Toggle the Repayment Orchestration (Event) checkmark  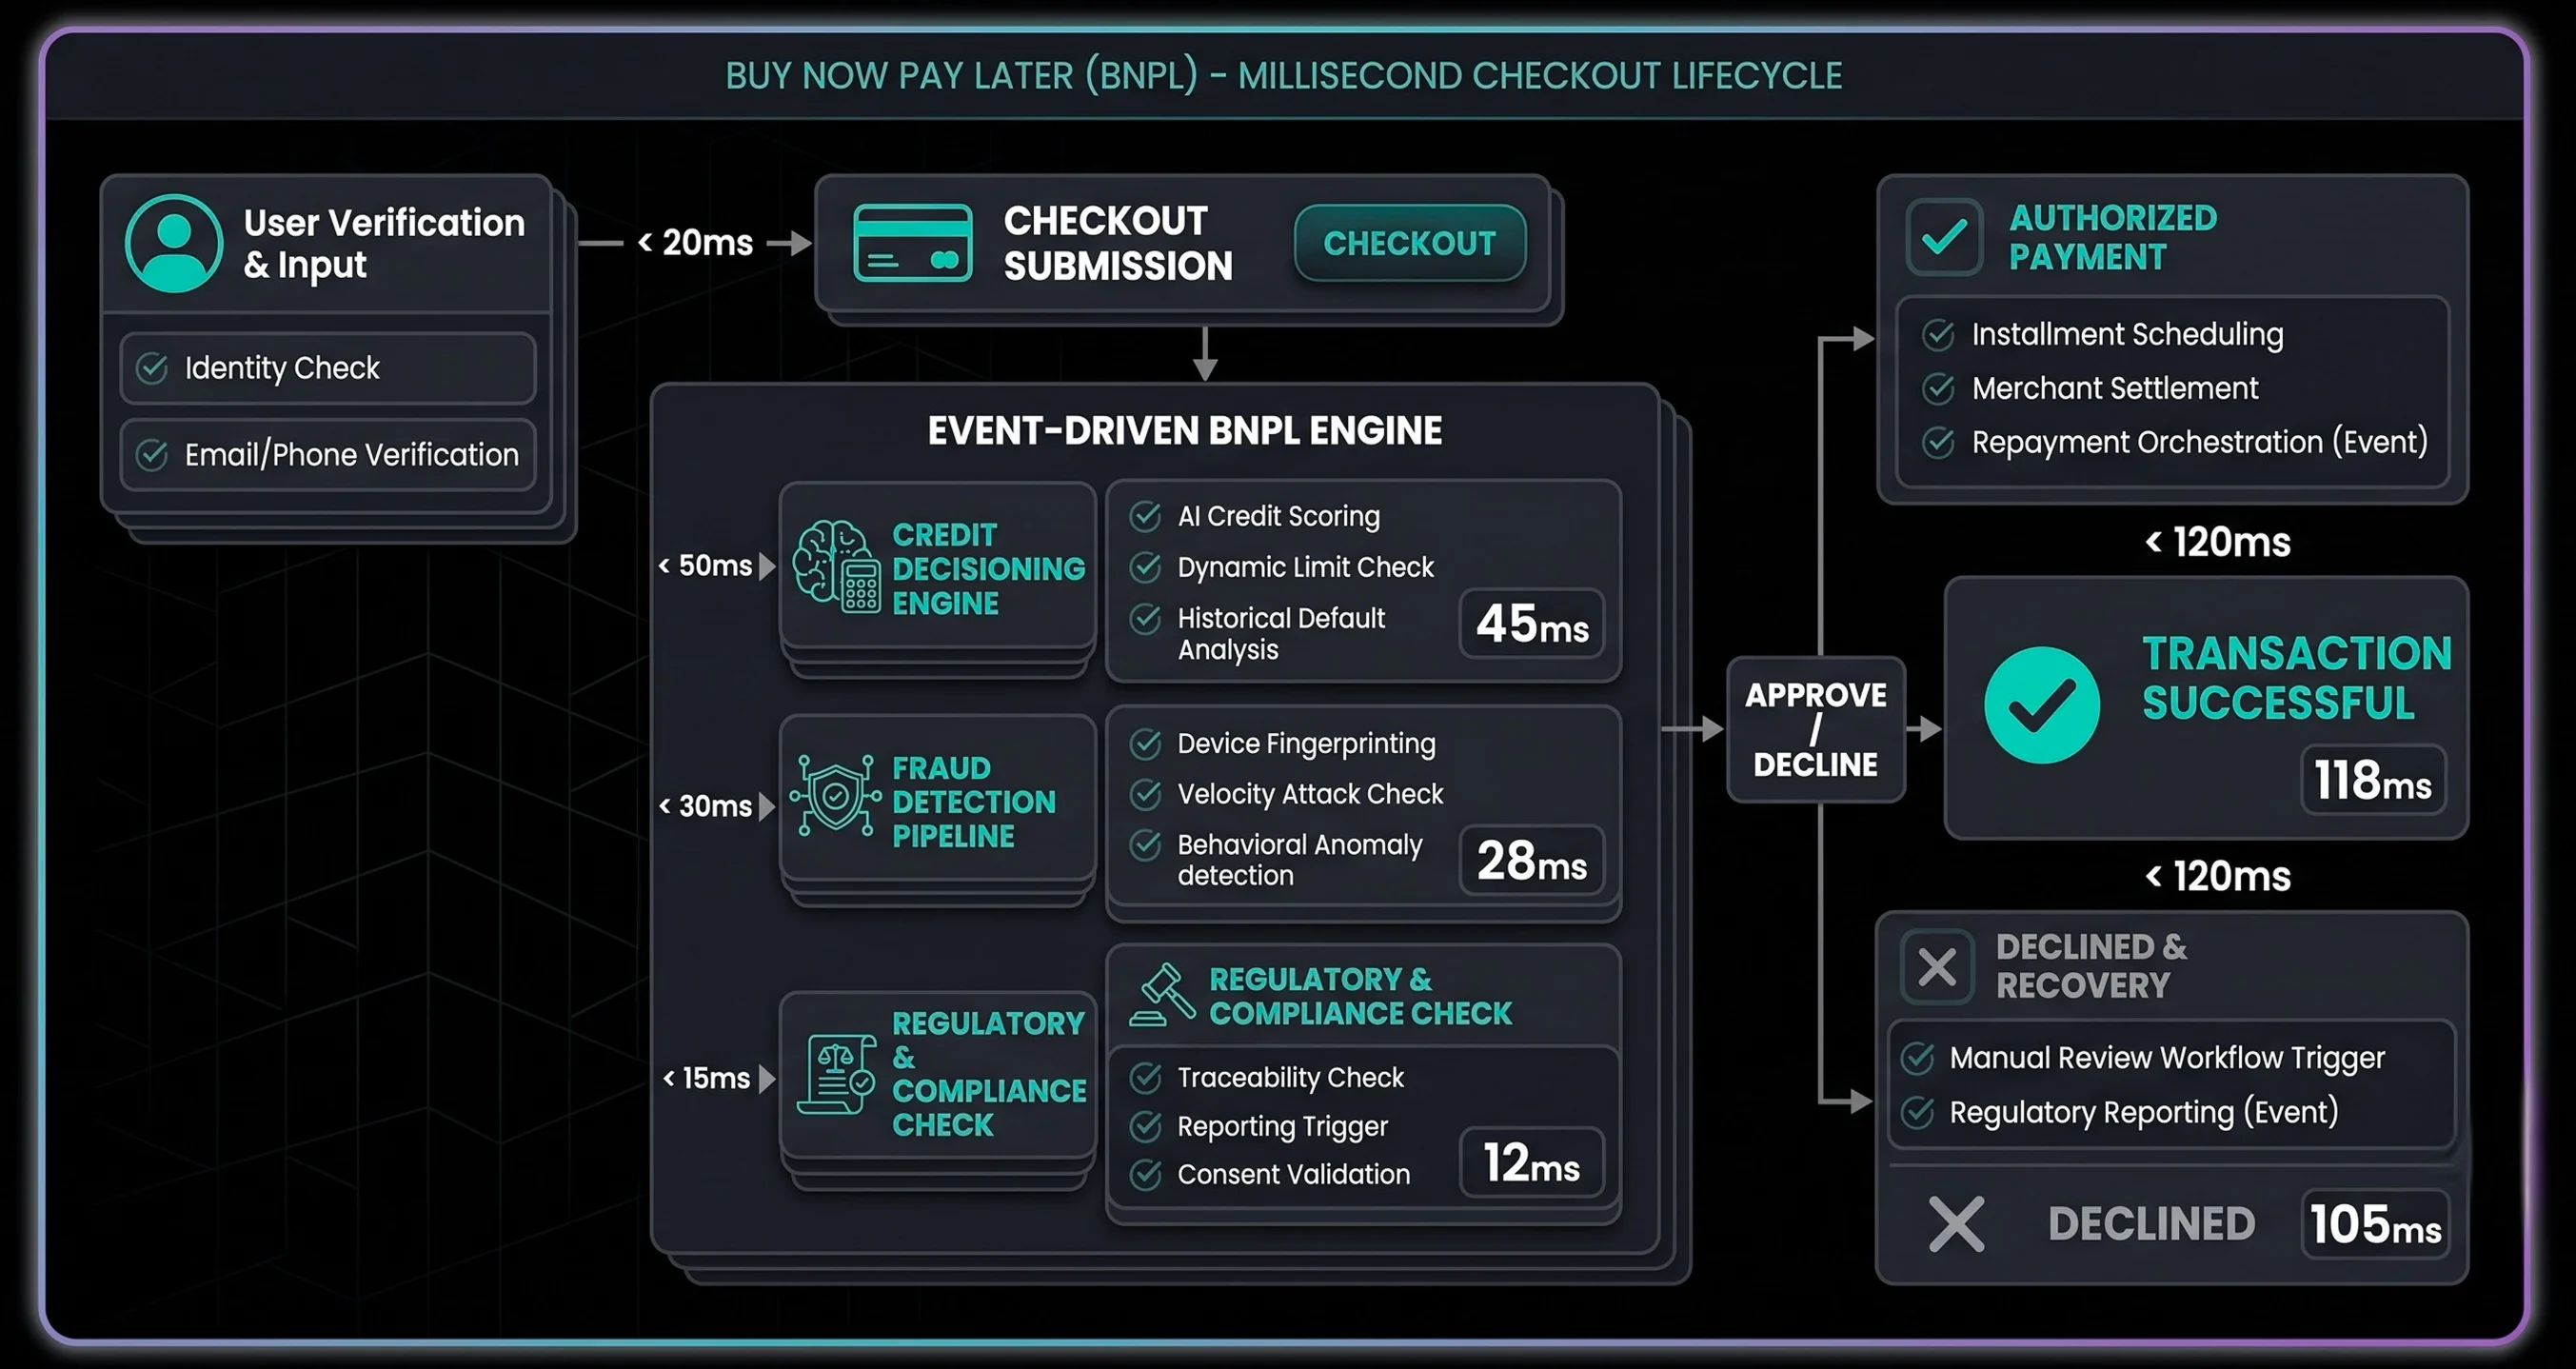tap(1938, 442)
